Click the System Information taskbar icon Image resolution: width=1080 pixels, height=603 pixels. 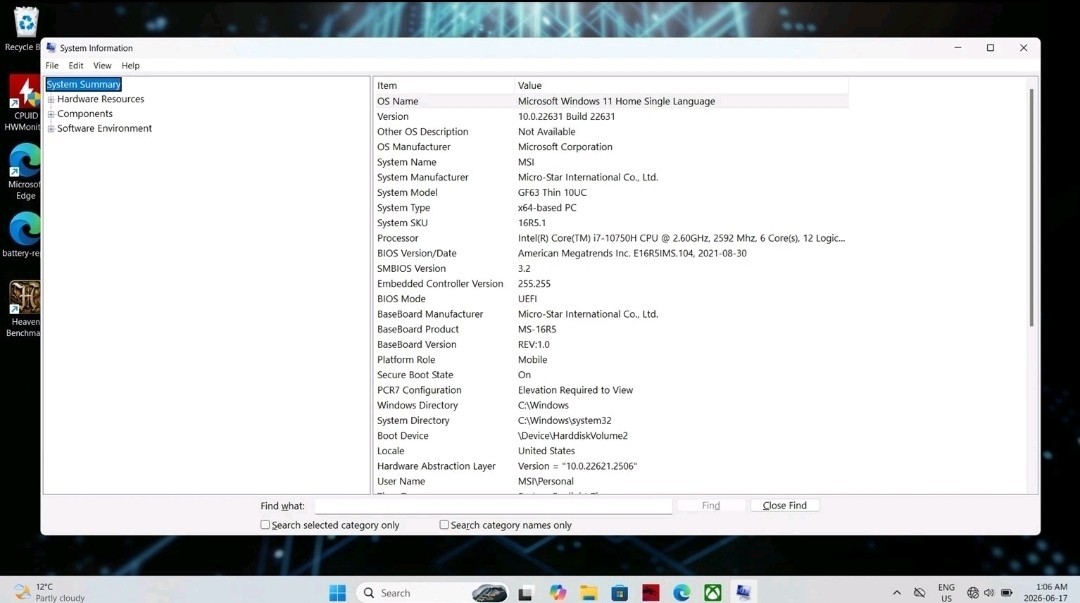(743, 592)
